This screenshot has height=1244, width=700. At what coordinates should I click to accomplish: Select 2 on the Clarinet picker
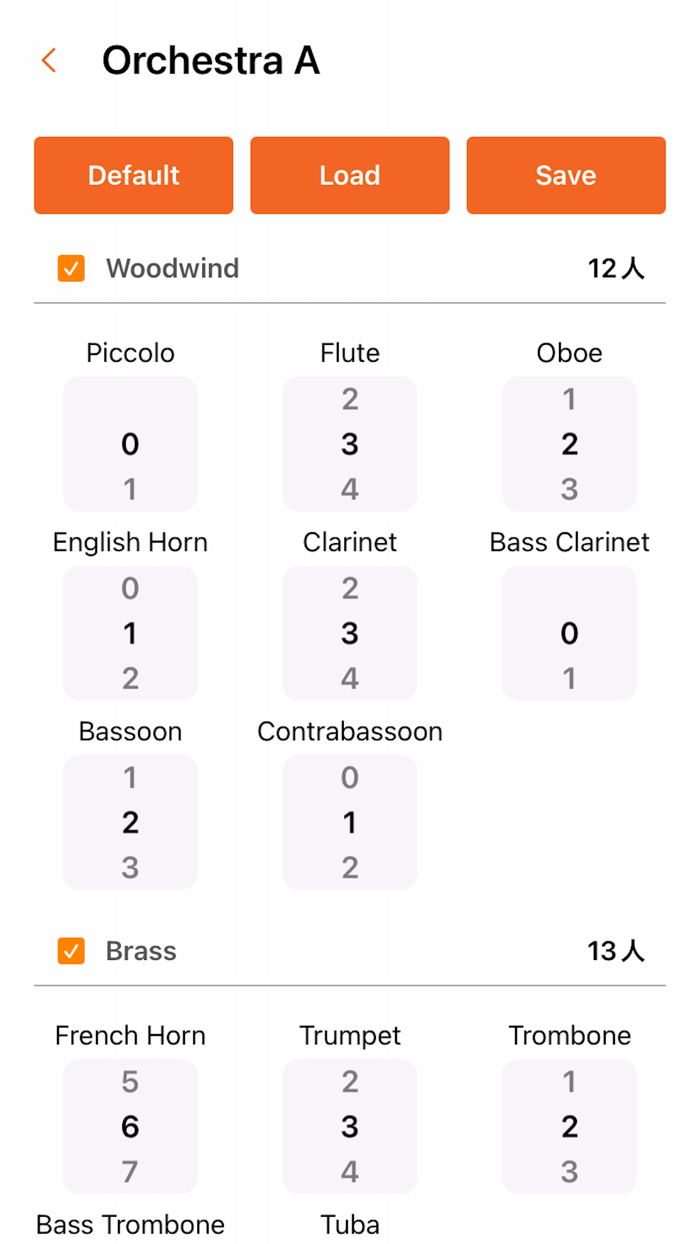click(350, 588)
